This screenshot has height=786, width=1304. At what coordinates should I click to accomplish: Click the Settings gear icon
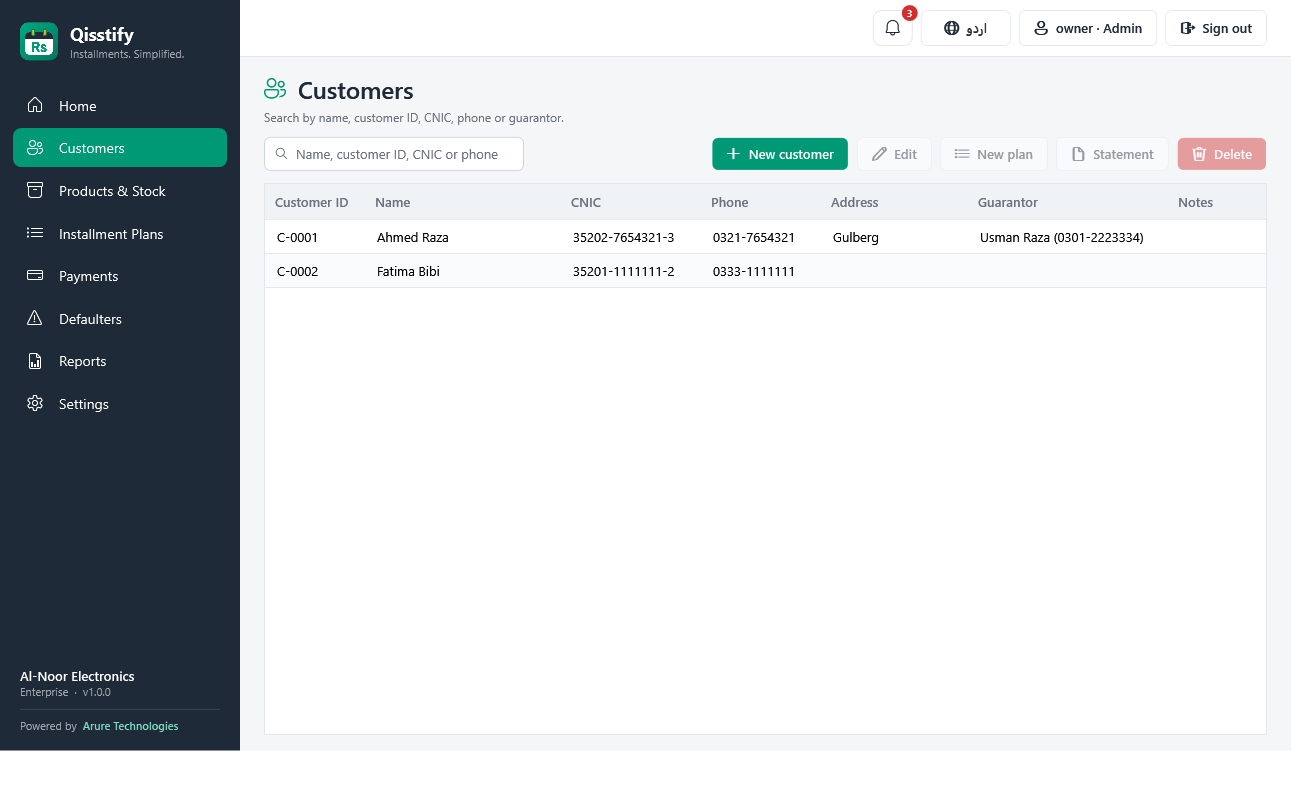35,403
